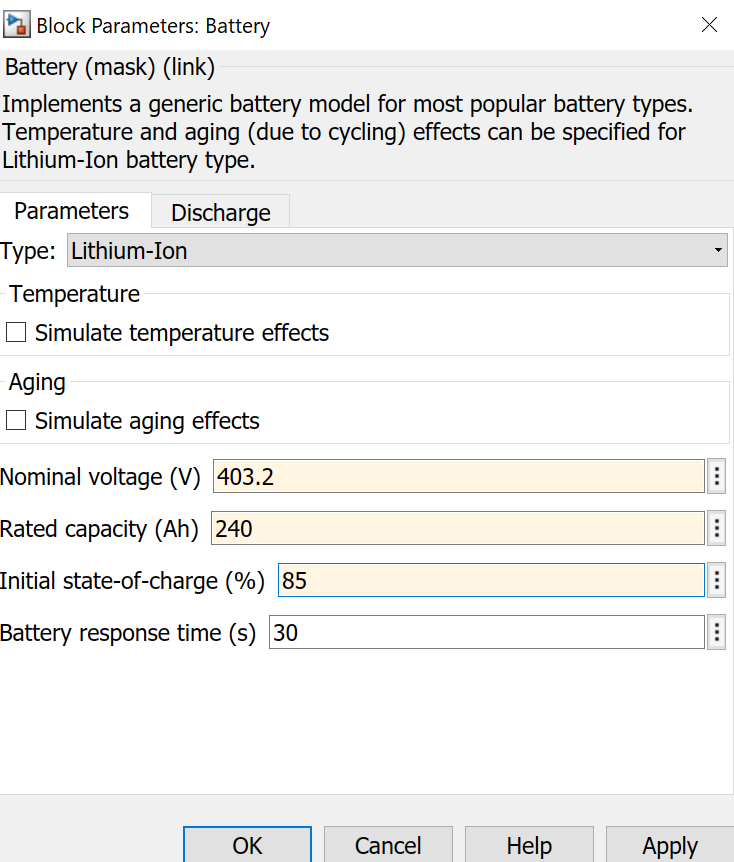Click the Cancel button

pos(388,846)
